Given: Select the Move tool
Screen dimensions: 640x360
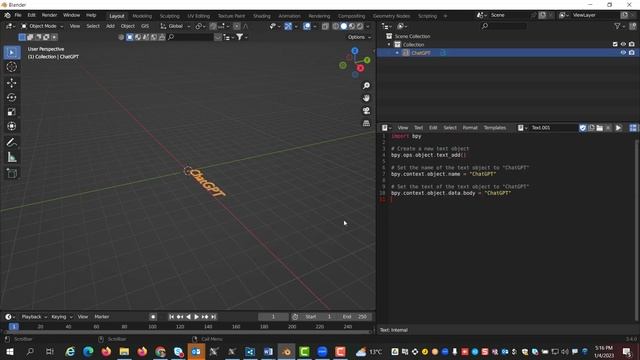Looking at the screenshot, I should (11, 83).
